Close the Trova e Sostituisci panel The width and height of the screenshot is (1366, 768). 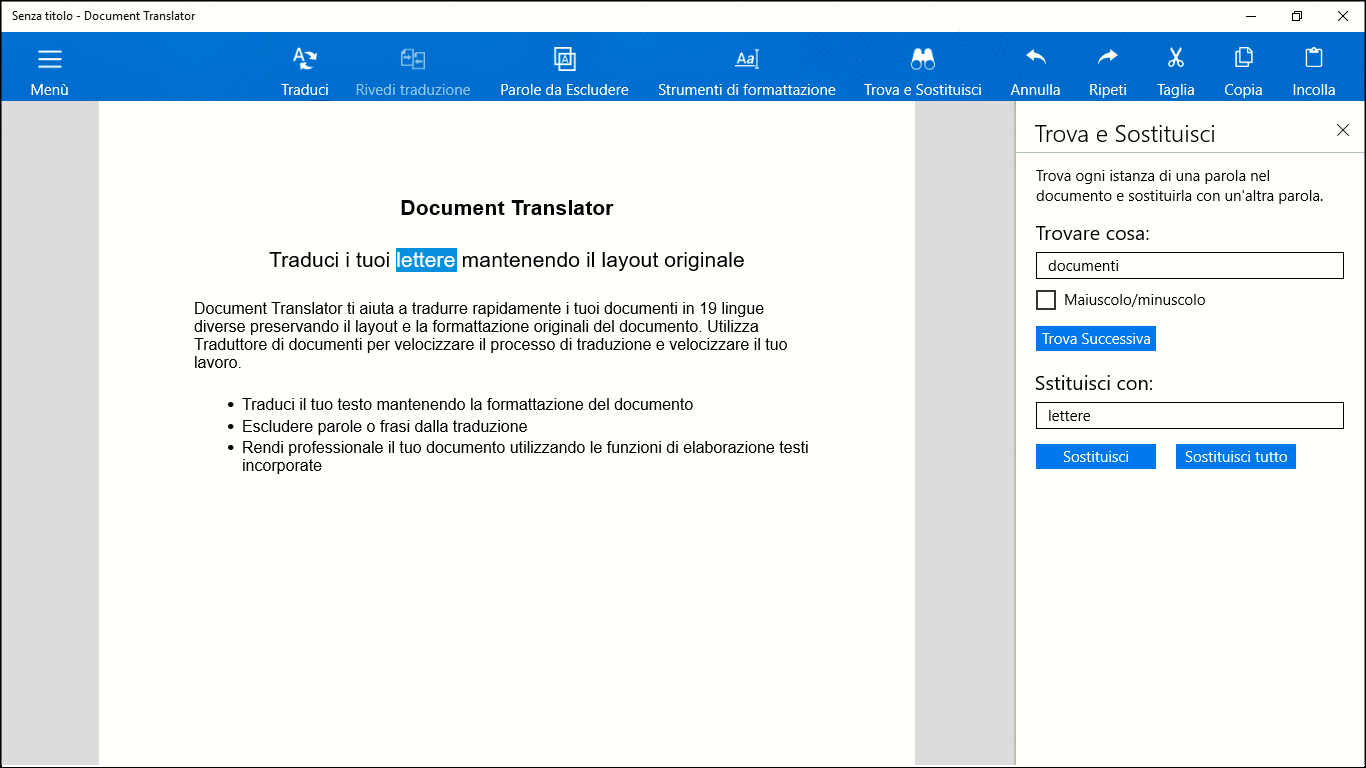pos(1343,130)
